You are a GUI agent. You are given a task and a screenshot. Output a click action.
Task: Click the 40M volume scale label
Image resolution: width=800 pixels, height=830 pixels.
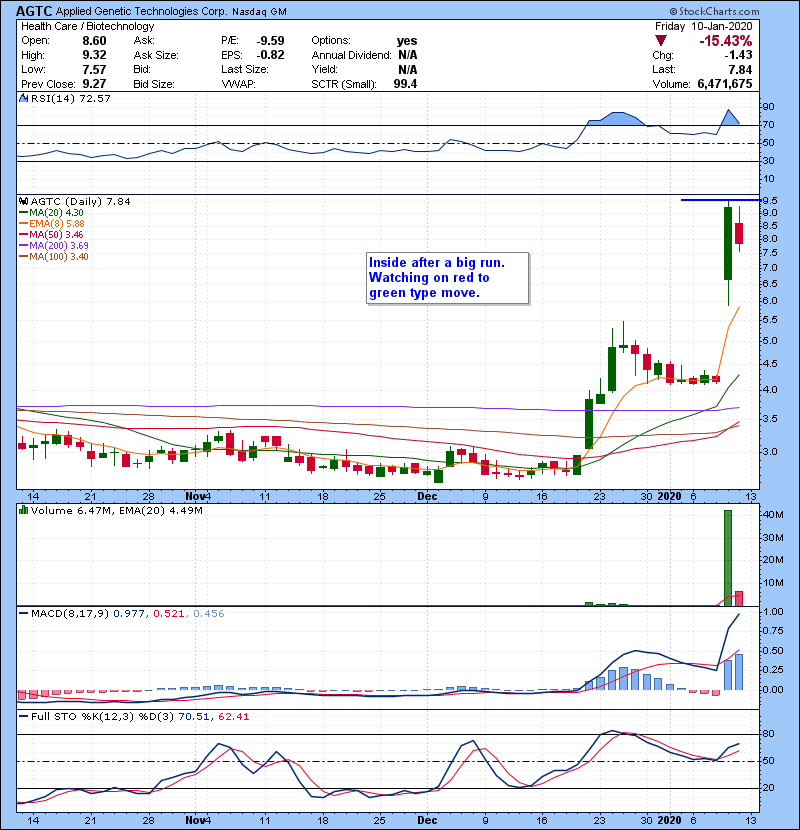tap(772, 515)
